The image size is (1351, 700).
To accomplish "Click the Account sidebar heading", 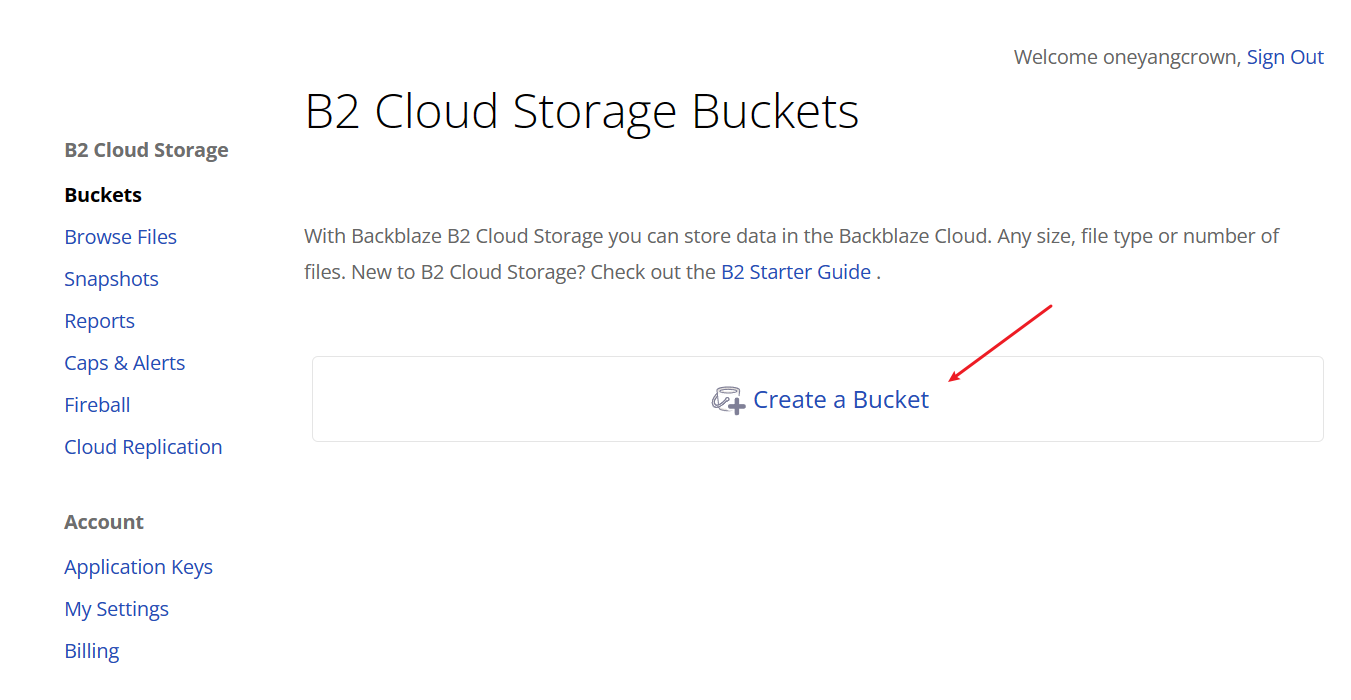I will coord(104,522).
